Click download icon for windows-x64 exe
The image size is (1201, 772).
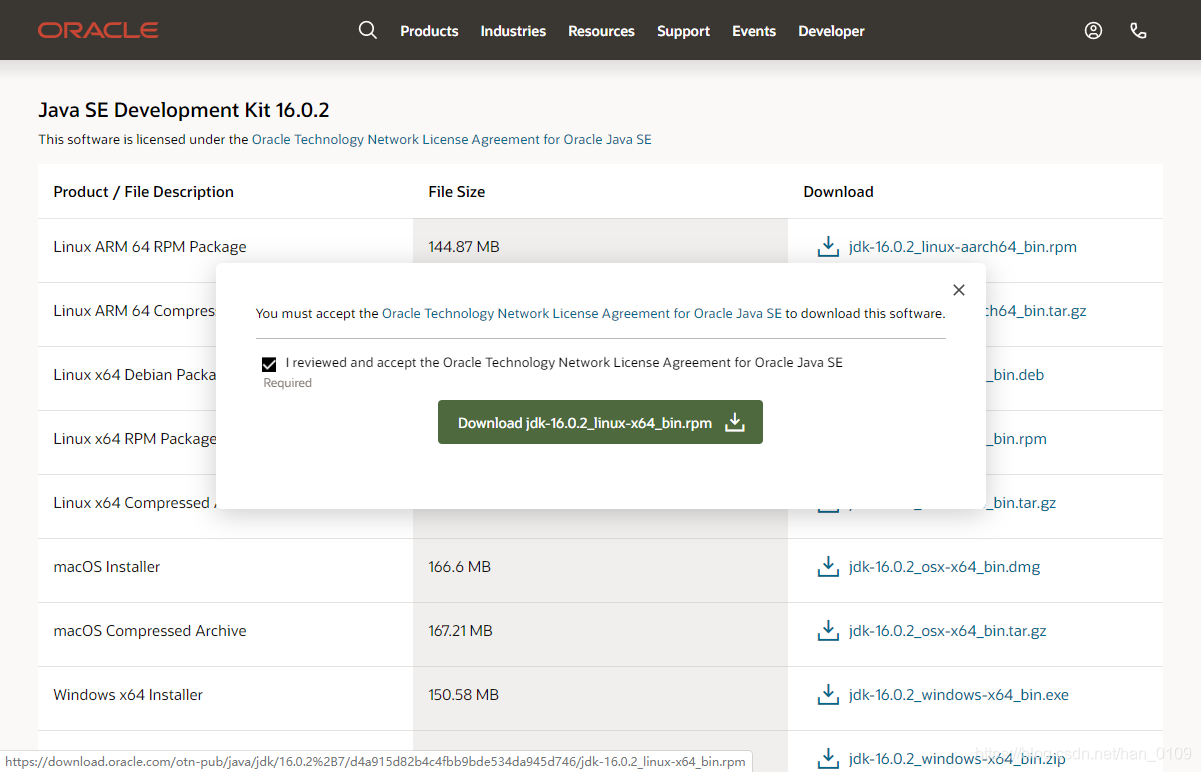click(828, 695)
